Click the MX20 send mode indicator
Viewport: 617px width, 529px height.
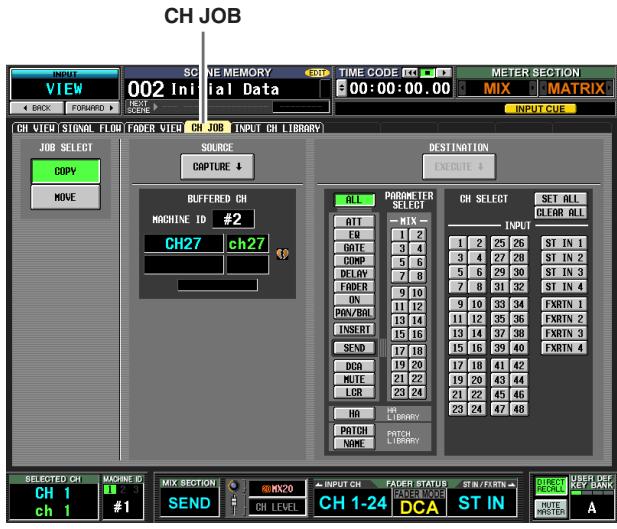[277, 489]
